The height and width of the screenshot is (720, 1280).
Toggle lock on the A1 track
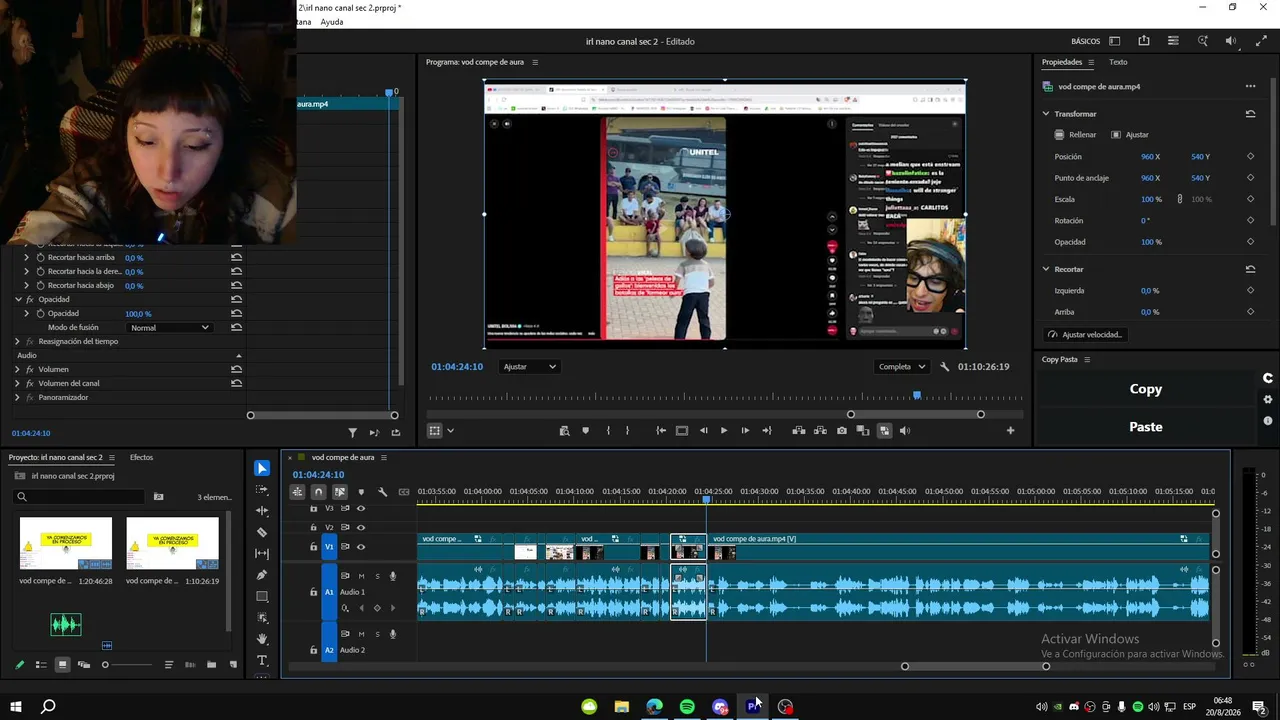click(x=313, y=592)
